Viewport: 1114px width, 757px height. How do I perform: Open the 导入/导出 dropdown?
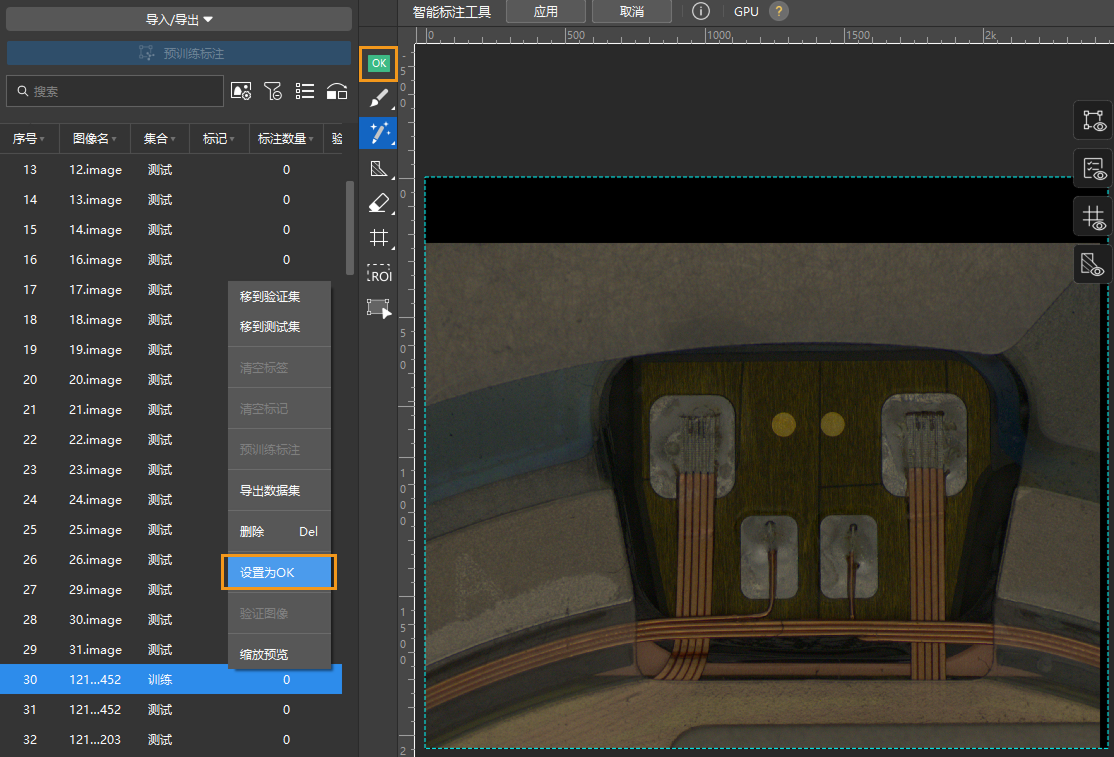point(179,19)
